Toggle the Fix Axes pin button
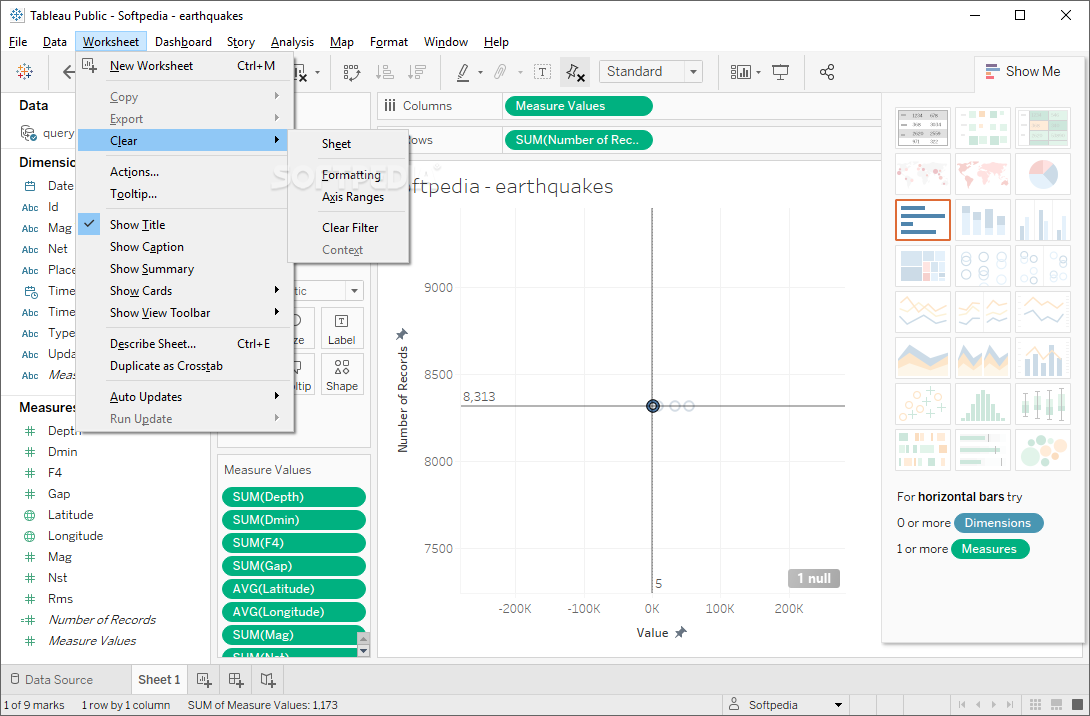 [575, 72]
